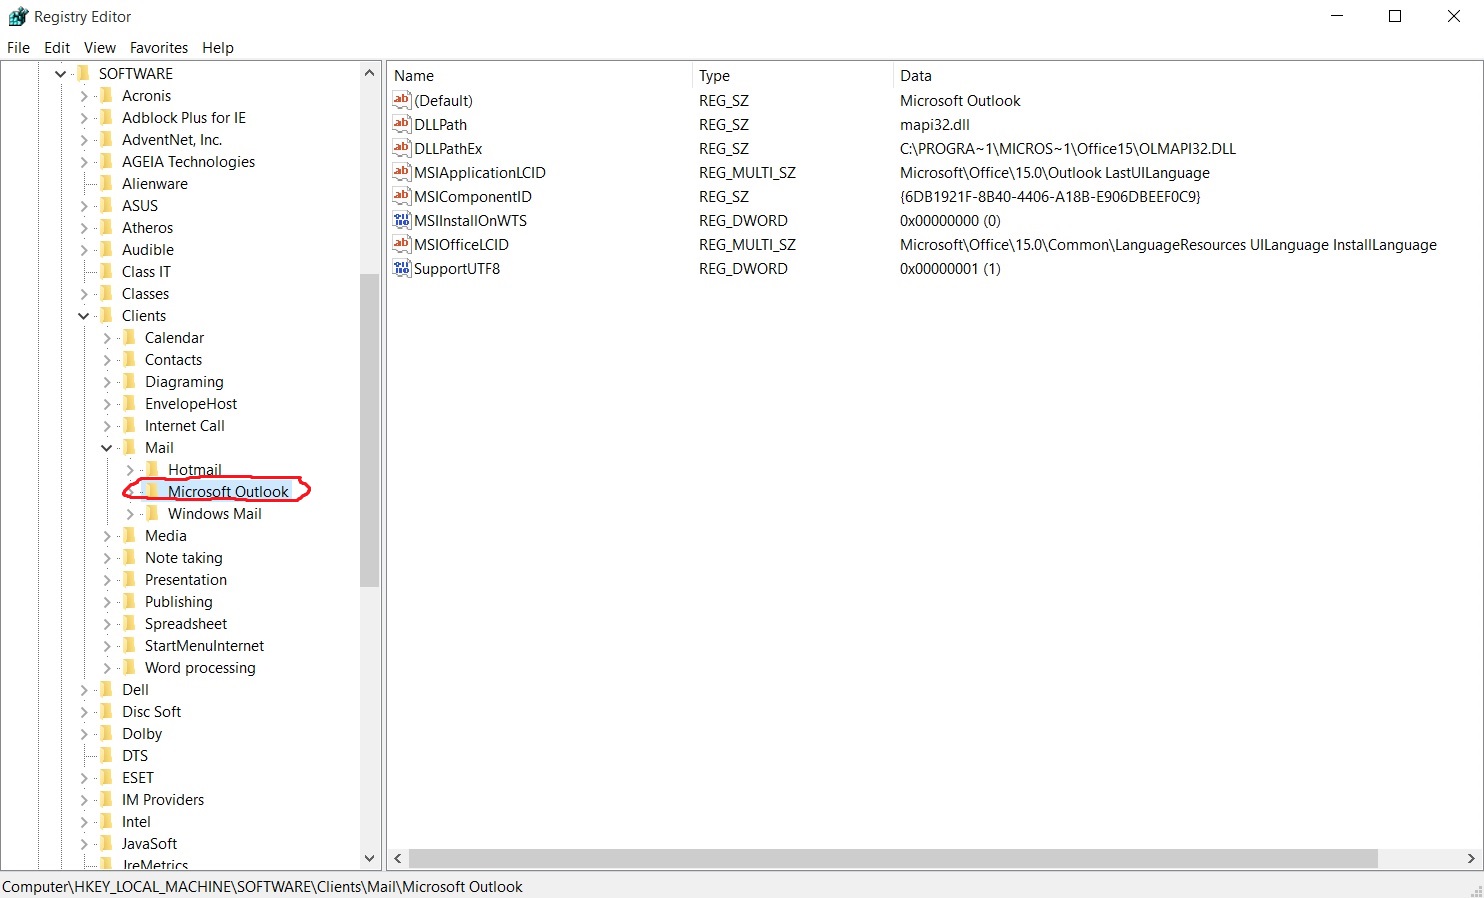Expand the Contacts key
Screen dimensions: 1484x898
pos(107,360)
